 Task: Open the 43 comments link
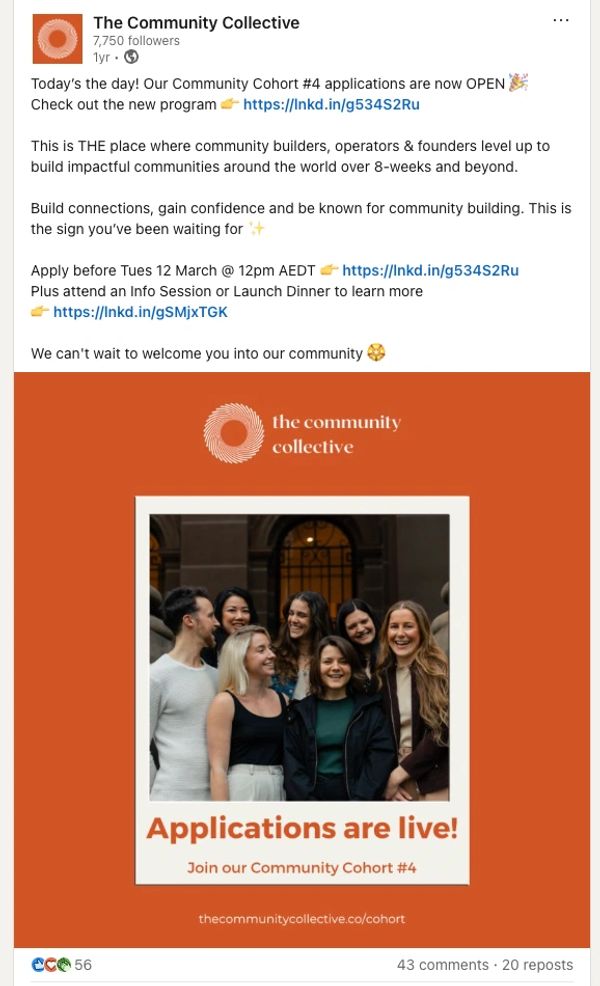click(442, 965)
